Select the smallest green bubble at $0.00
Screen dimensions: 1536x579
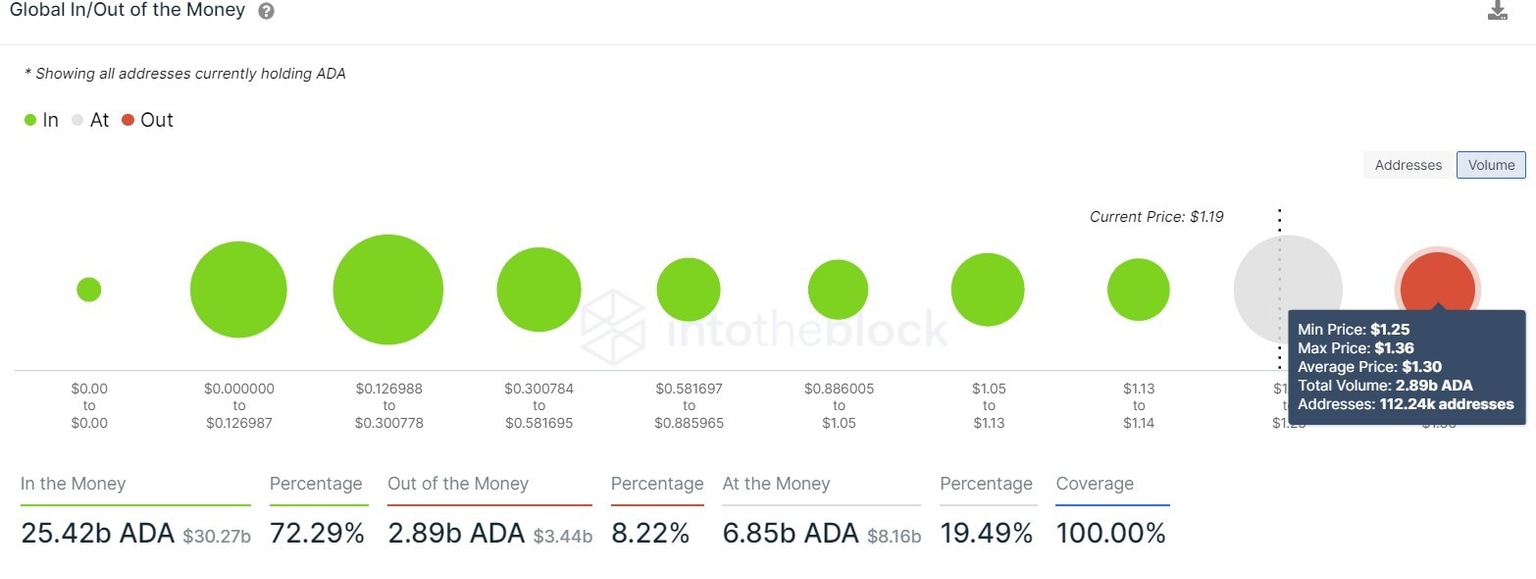[89, 288]
